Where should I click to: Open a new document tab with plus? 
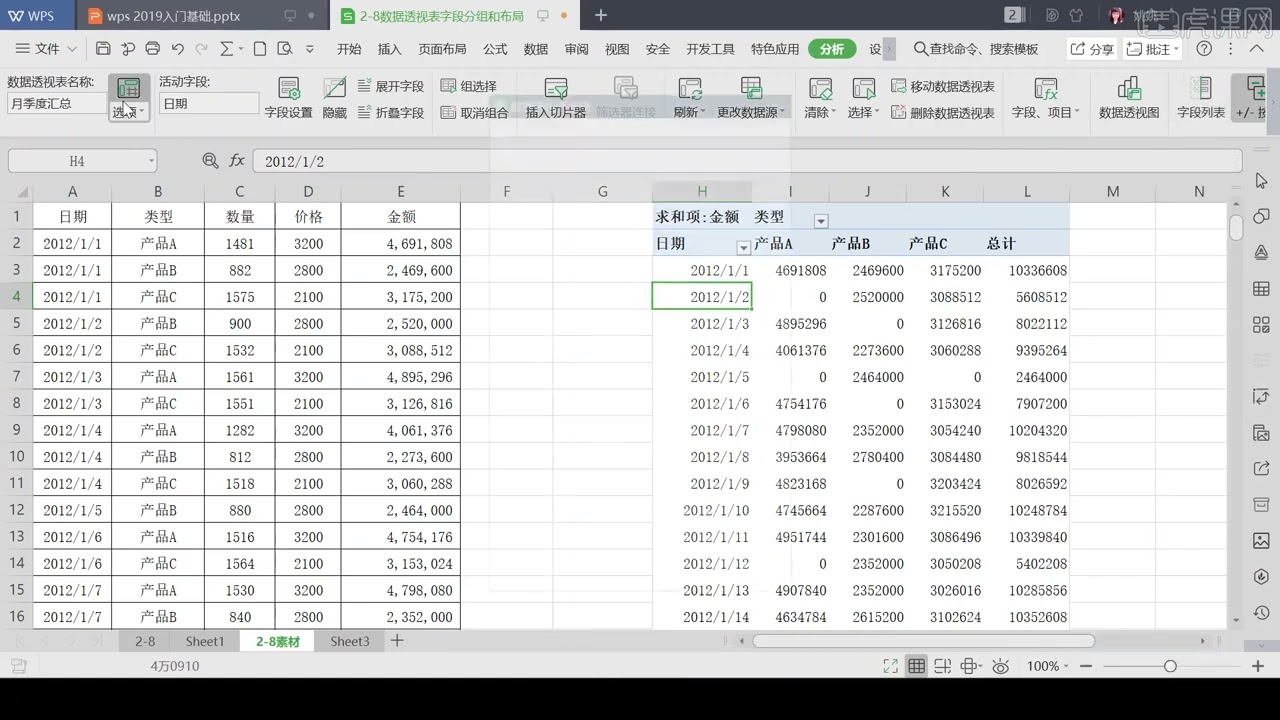[601, 16]
